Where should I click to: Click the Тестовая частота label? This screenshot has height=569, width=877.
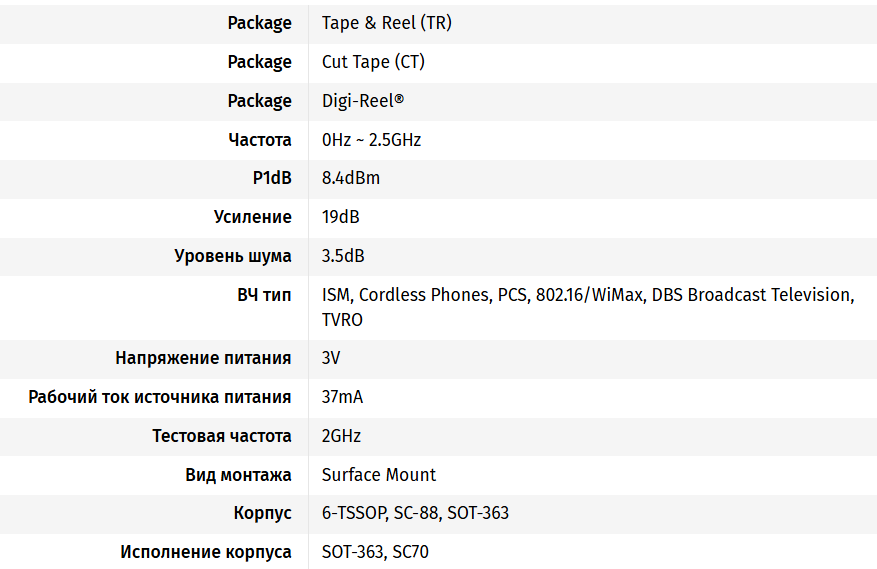click(221, 436)
